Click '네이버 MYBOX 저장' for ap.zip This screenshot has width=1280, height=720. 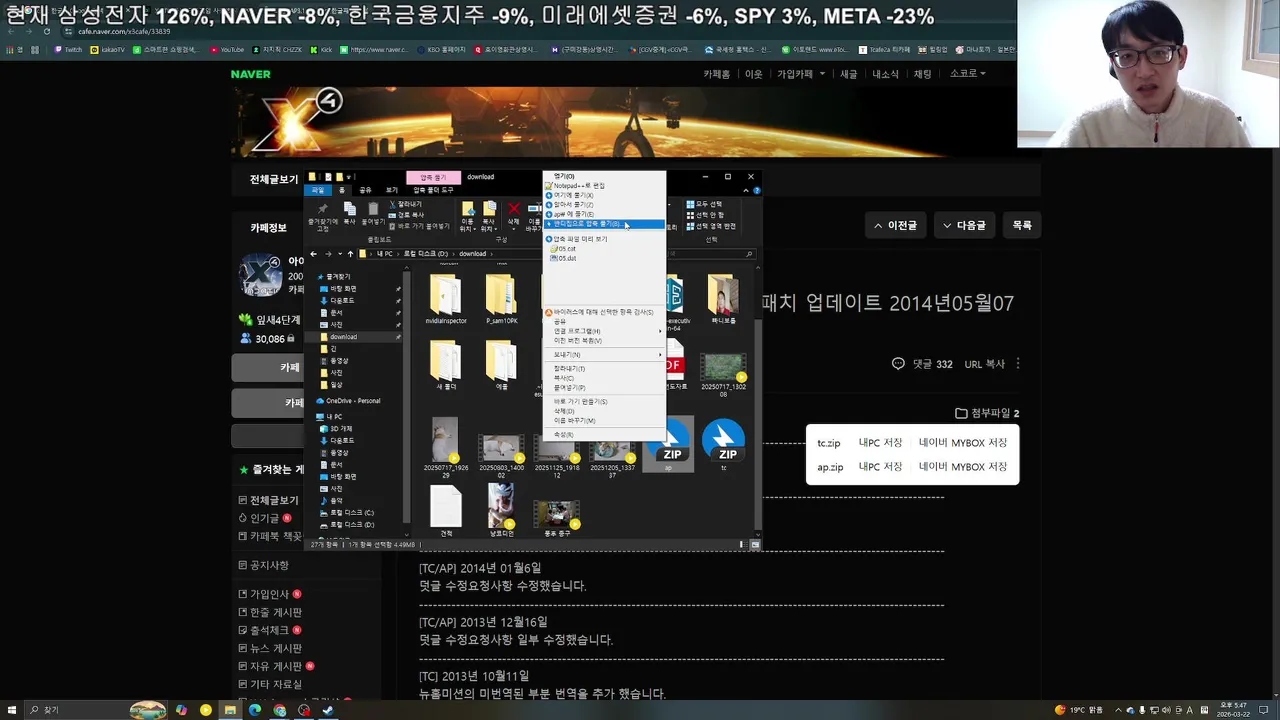pos(963,467)
